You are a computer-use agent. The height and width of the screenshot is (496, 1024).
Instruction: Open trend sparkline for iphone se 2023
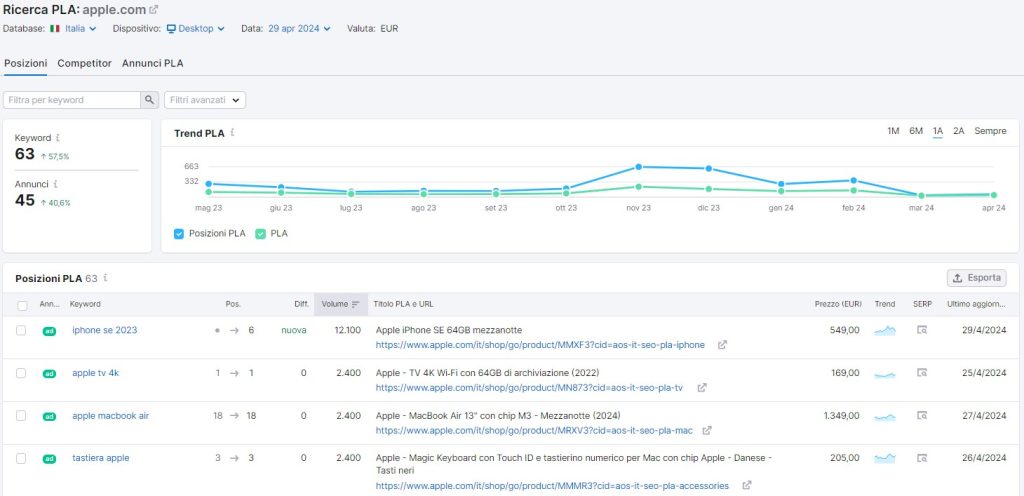[885, 331]
